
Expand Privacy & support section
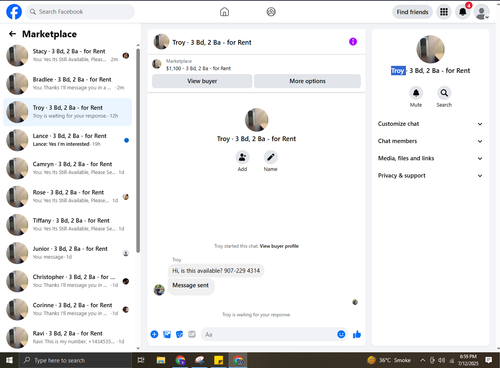click(430, 176)
